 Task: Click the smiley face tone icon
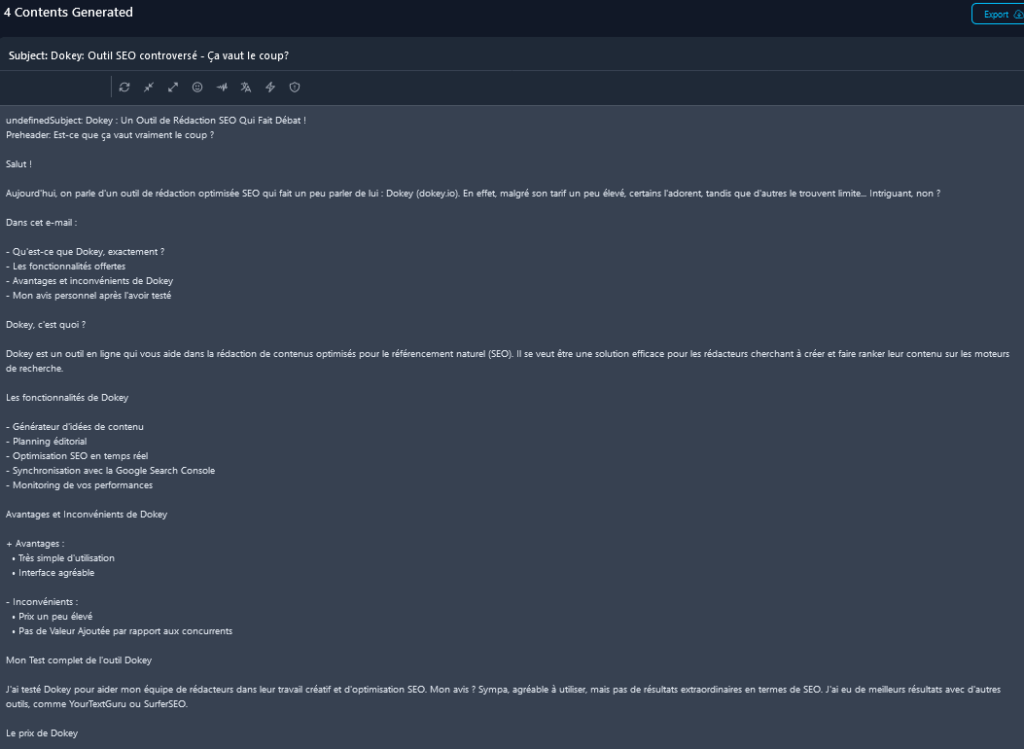click(198, 87)
